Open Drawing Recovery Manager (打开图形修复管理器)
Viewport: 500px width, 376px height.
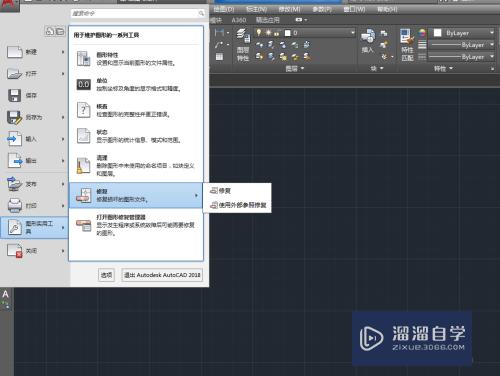[136, 225]
